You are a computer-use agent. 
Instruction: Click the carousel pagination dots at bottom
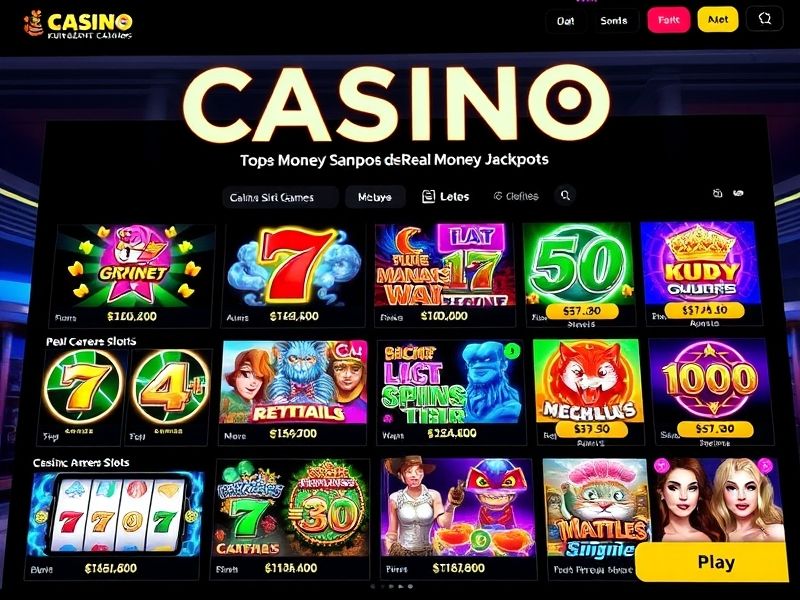click(x=391, y=587)
